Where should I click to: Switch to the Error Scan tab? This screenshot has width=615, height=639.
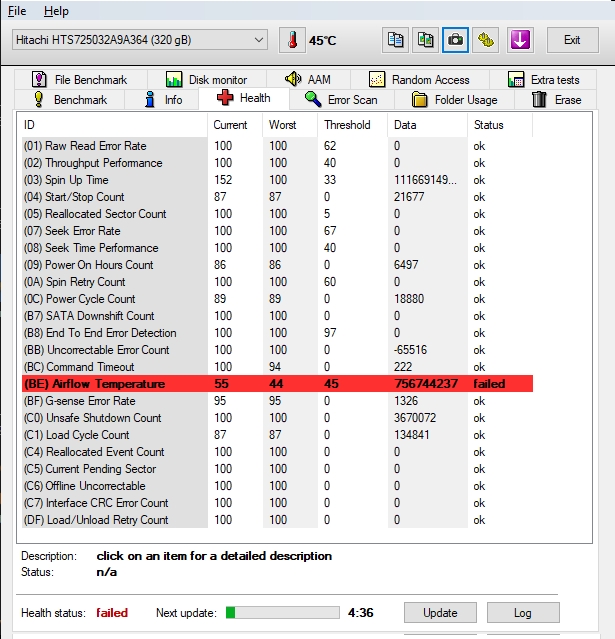coord(342,100)
